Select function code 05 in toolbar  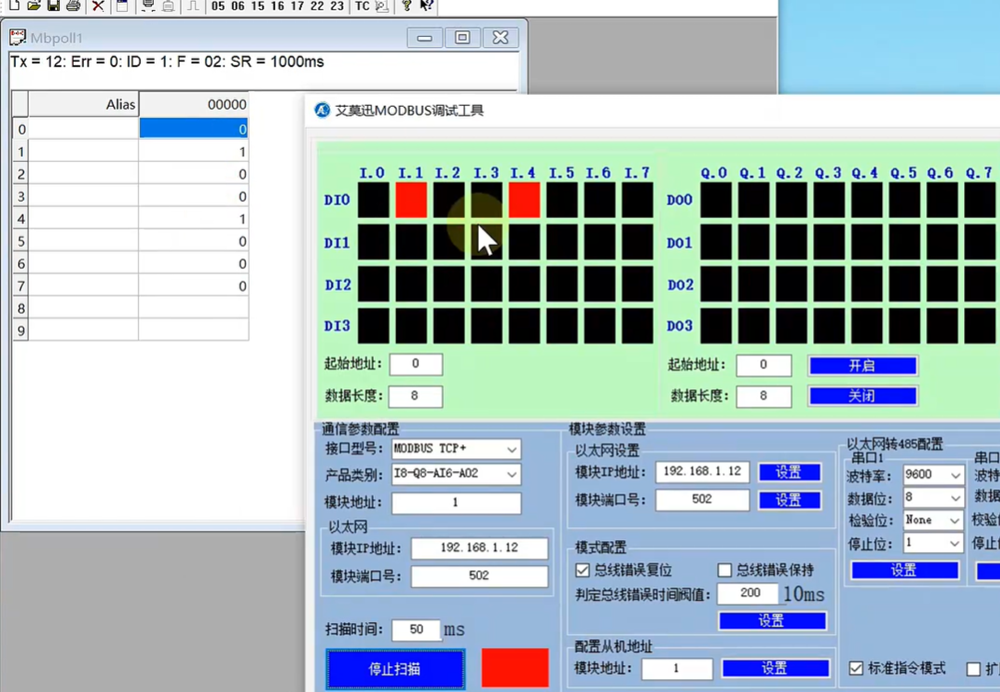(x=219, y=6)
